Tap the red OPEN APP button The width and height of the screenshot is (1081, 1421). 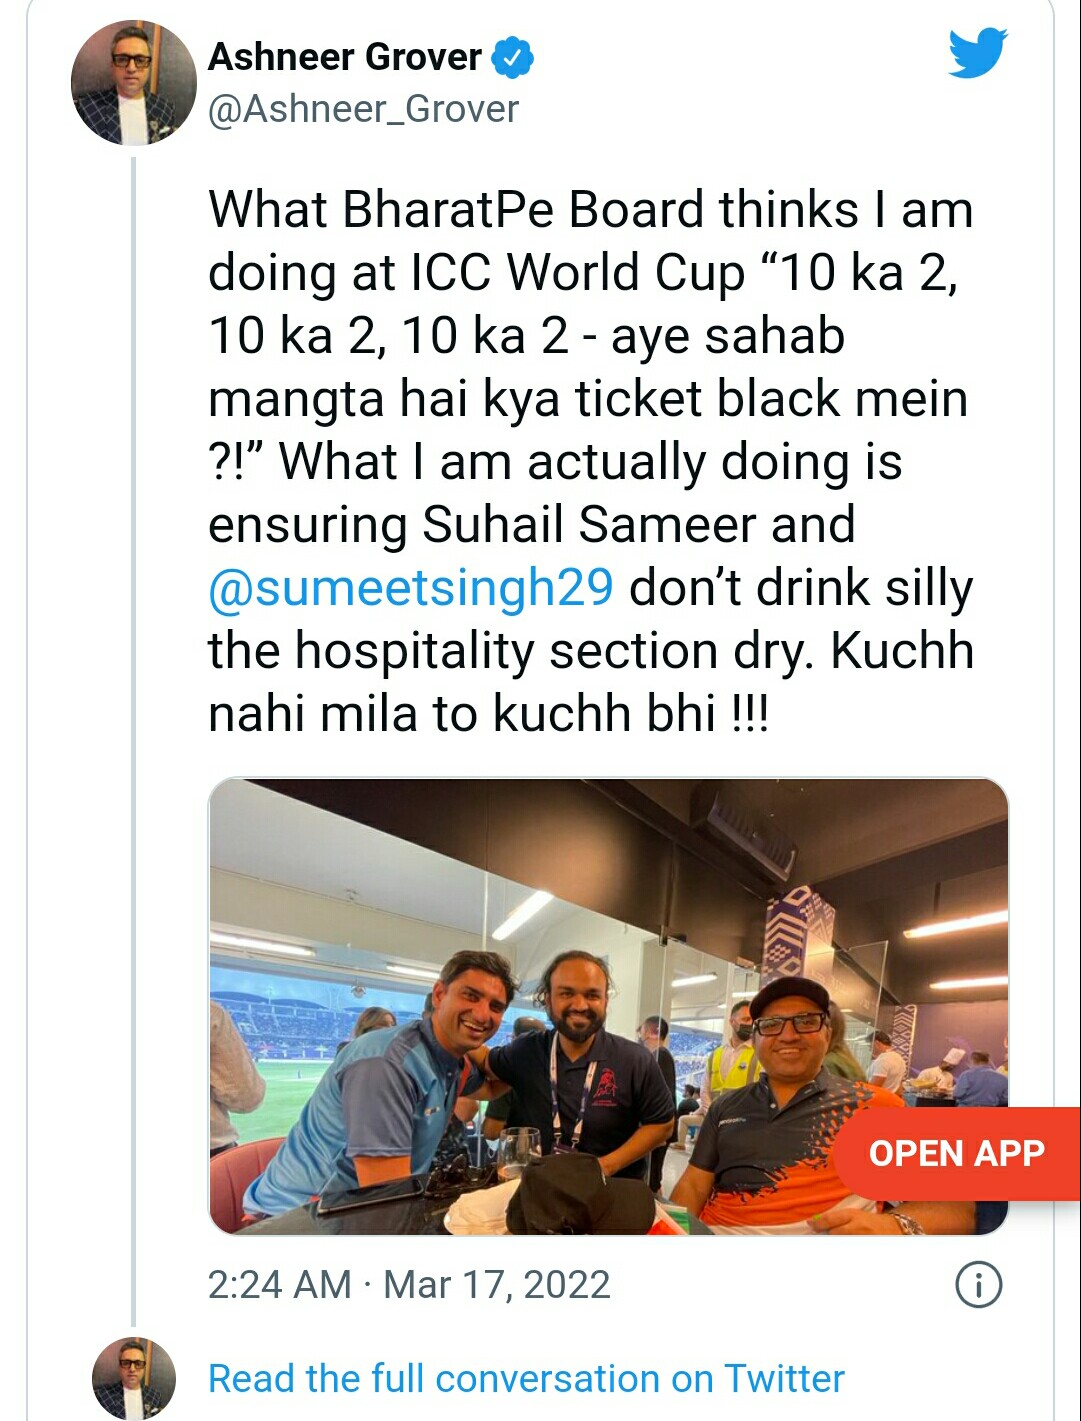click(x=956, y=1153)
